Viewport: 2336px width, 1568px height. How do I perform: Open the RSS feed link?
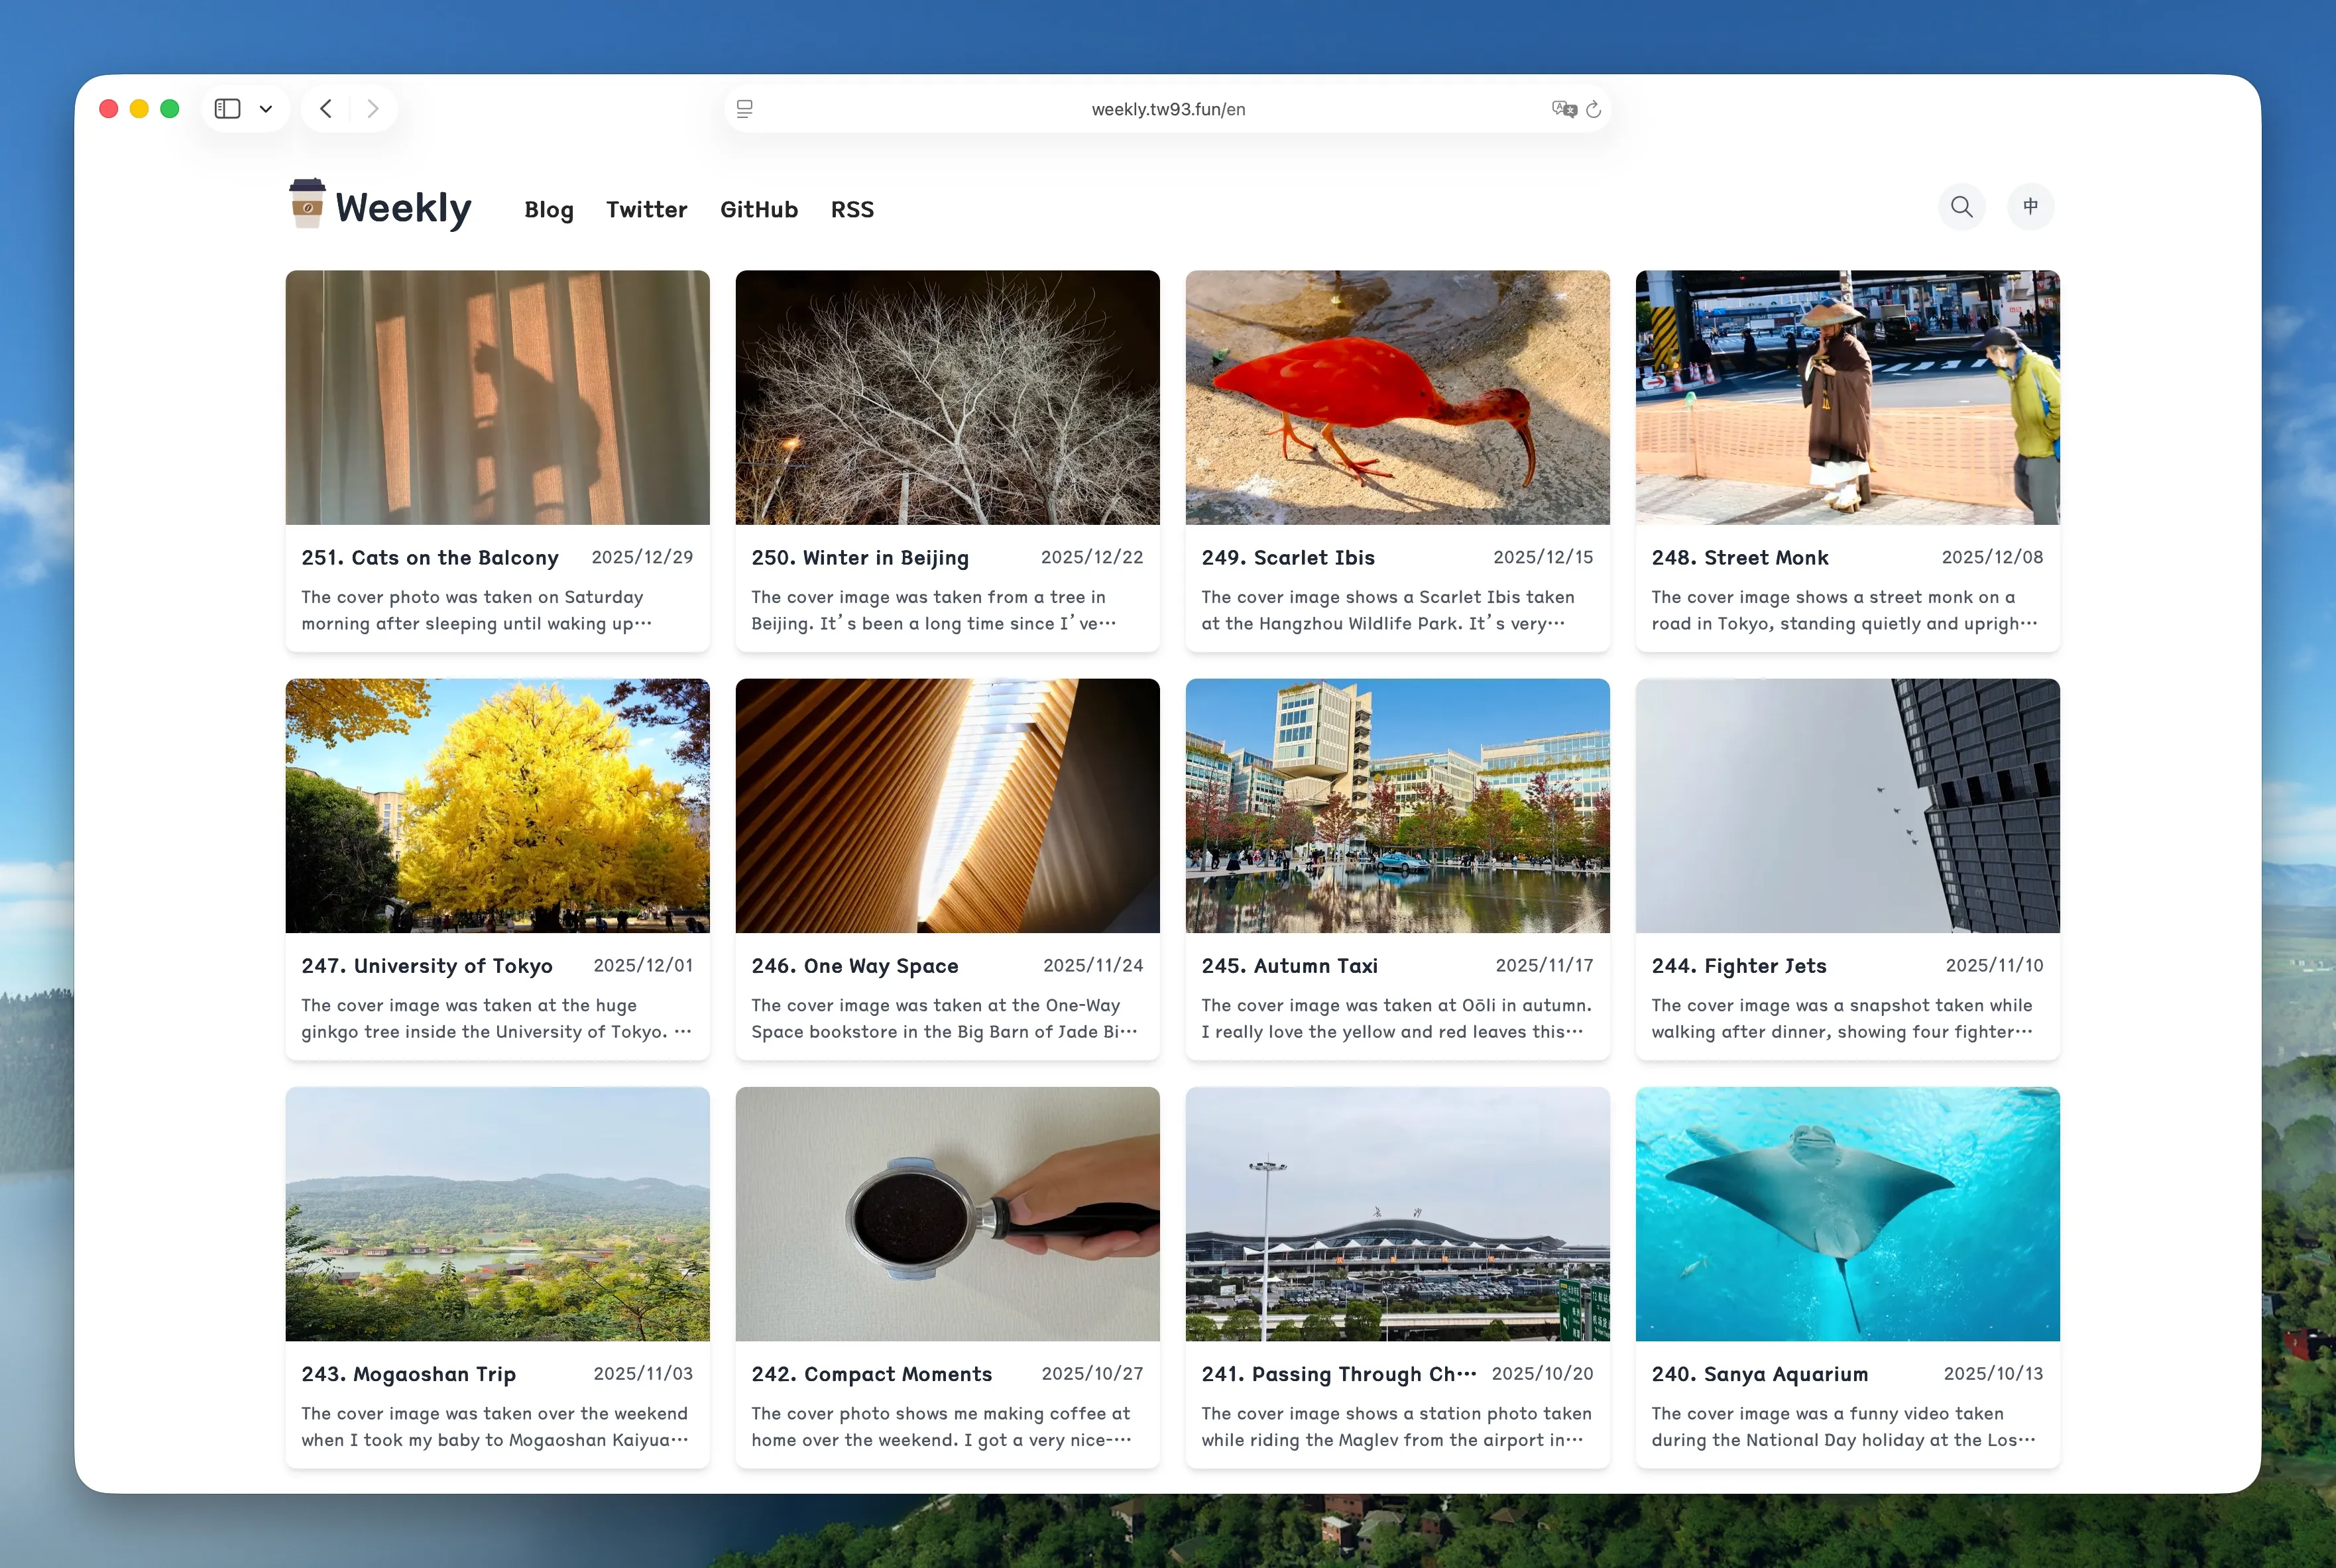[852, 210]
